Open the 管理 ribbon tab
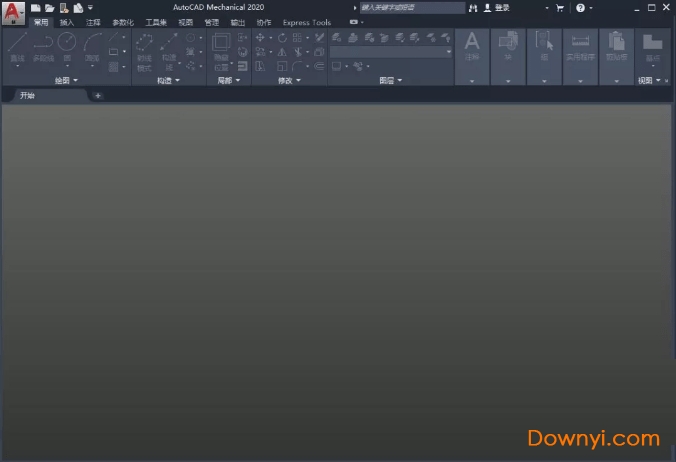676x462 pixels. (212, 22)
